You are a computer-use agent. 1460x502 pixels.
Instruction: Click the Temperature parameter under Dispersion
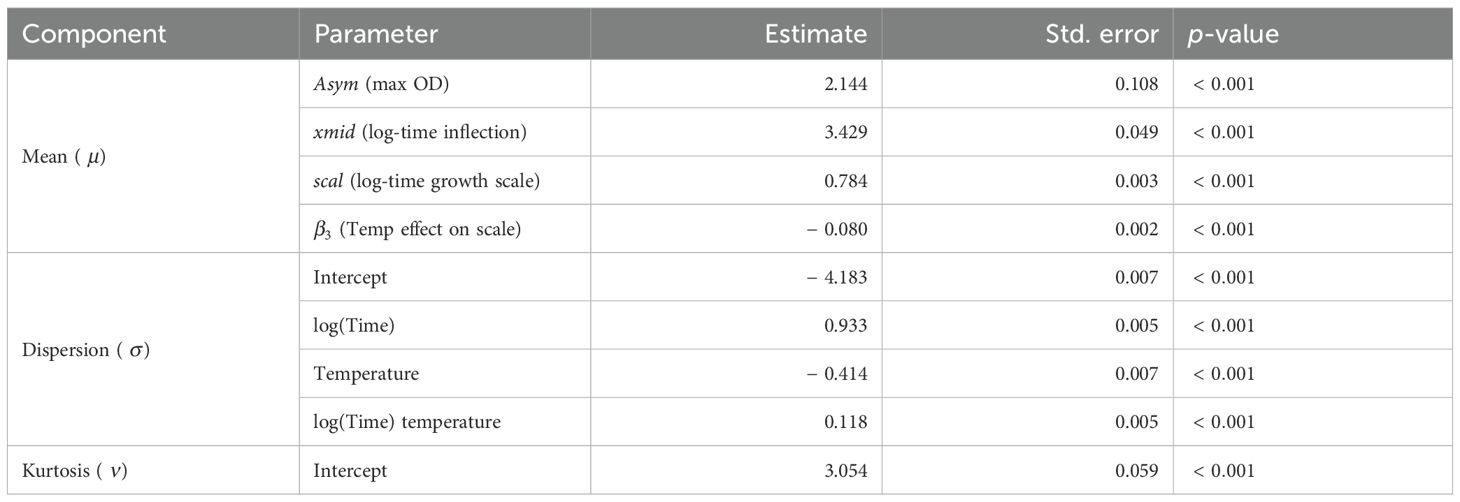coord(366,373)
